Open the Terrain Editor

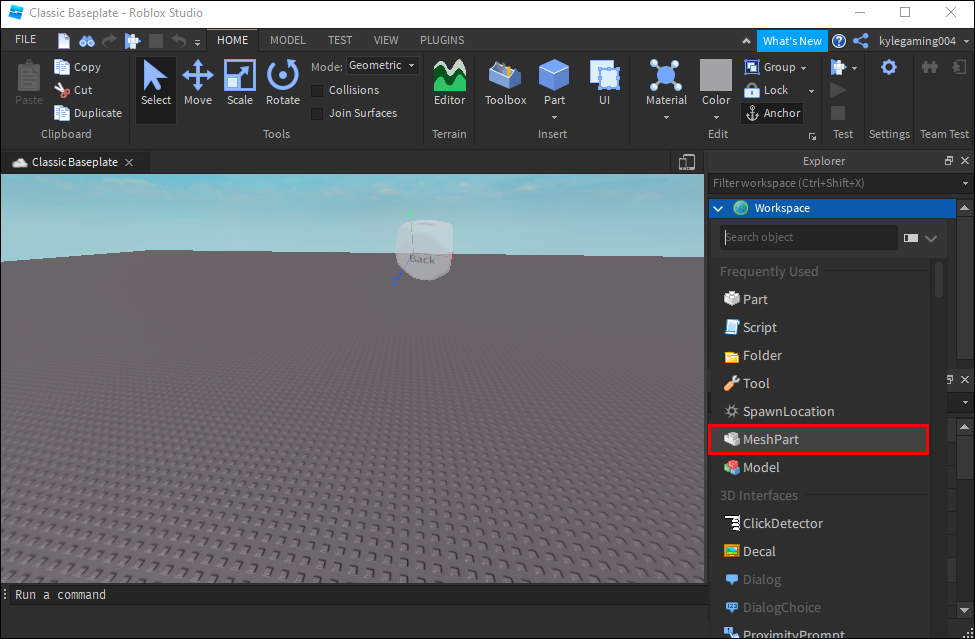coord(450,84)
